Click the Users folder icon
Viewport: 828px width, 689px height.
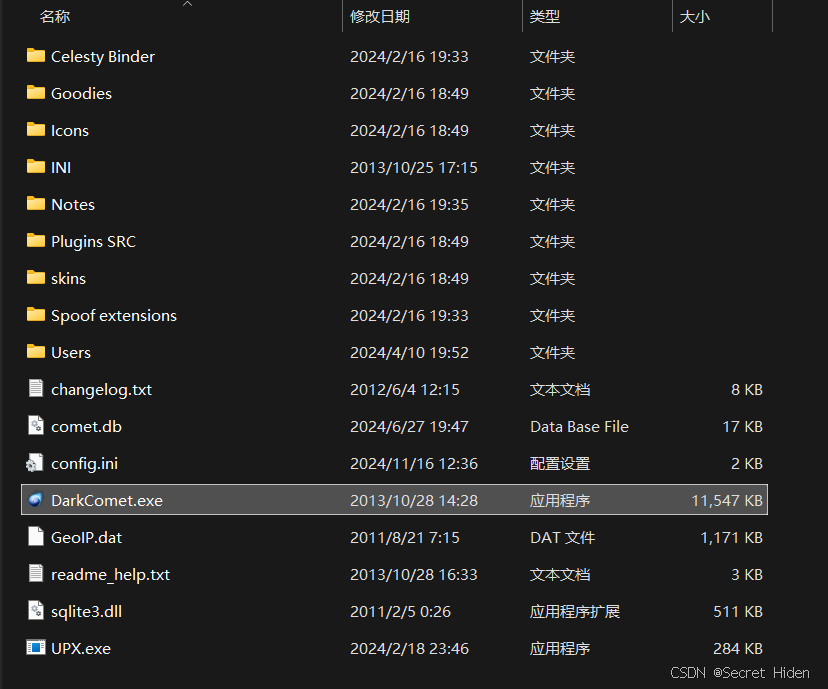tap(36, 351)
